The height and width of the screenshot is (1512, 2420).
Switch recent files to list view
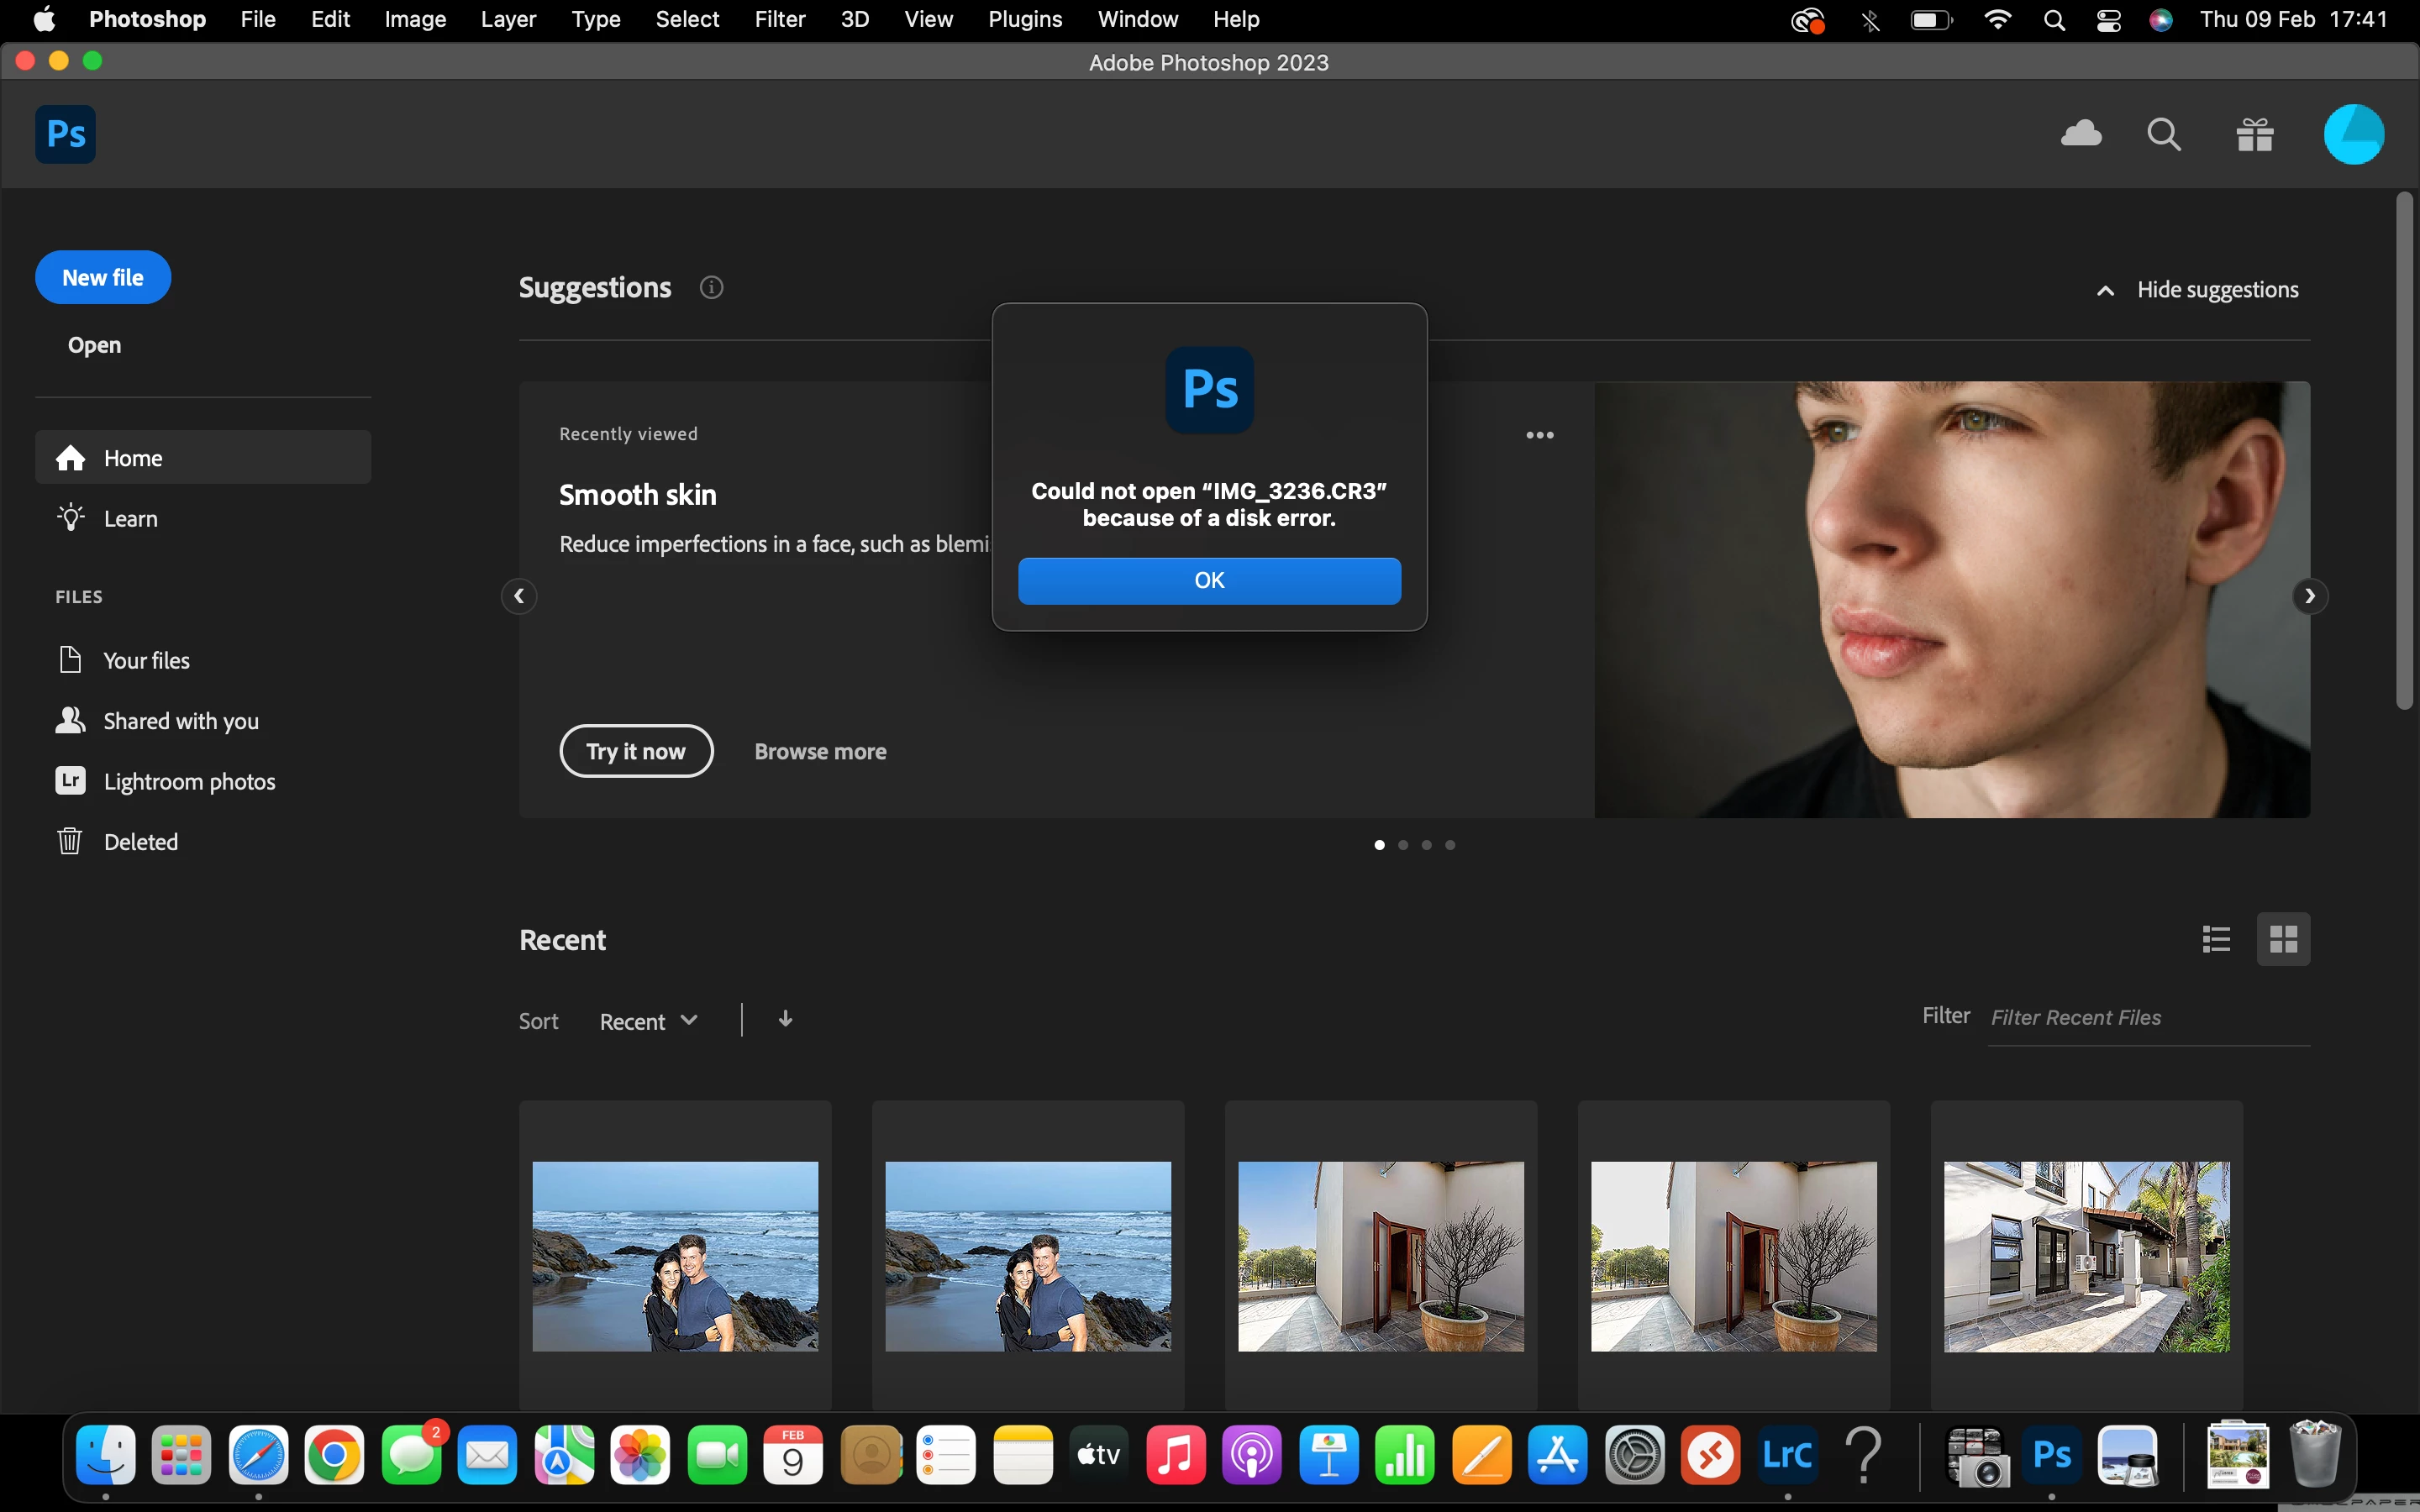[2216, 939]
